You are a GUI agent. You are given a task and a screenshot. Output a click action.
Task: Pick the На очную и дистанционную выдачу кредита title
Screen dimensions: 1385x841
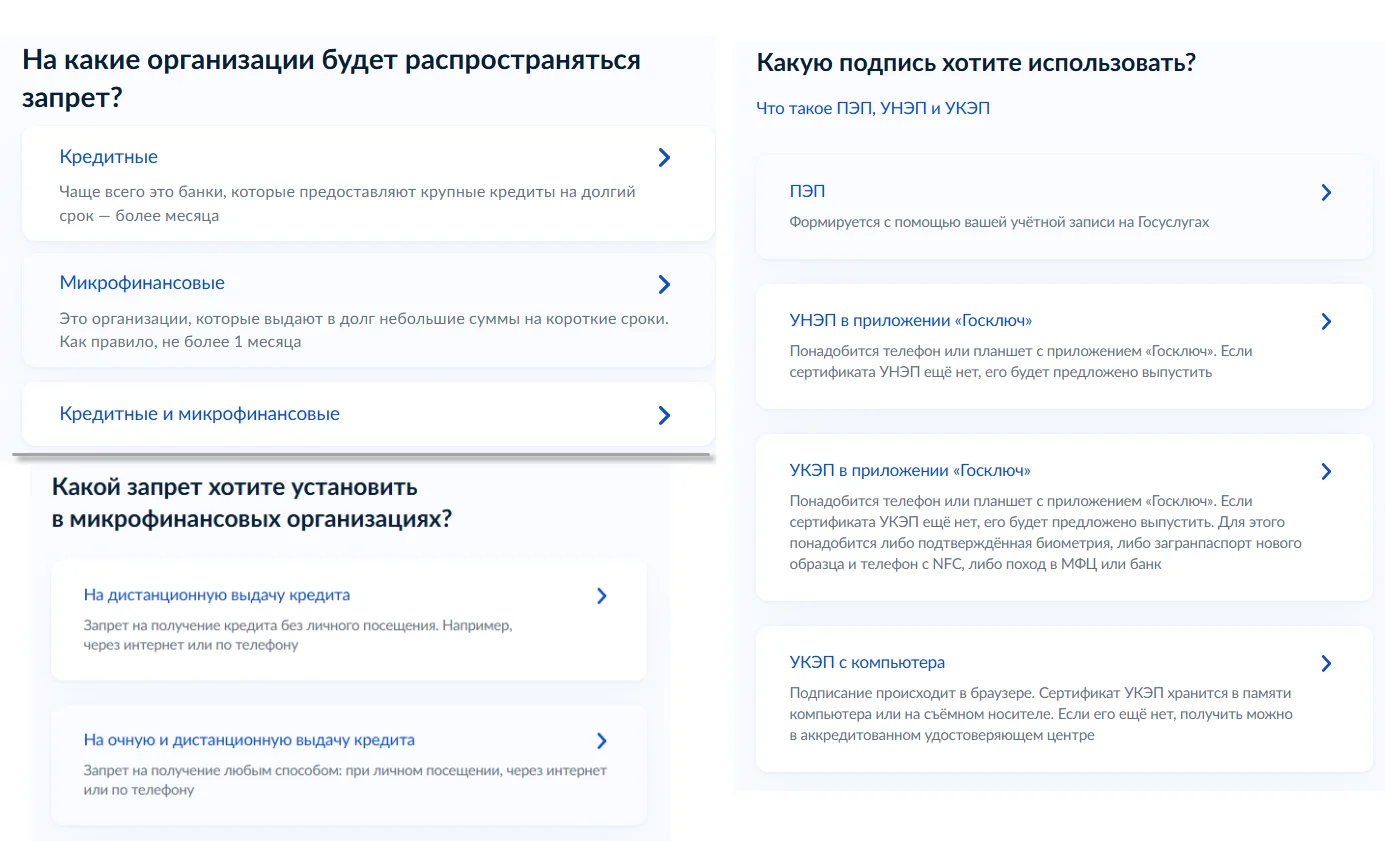coord(249,740)
